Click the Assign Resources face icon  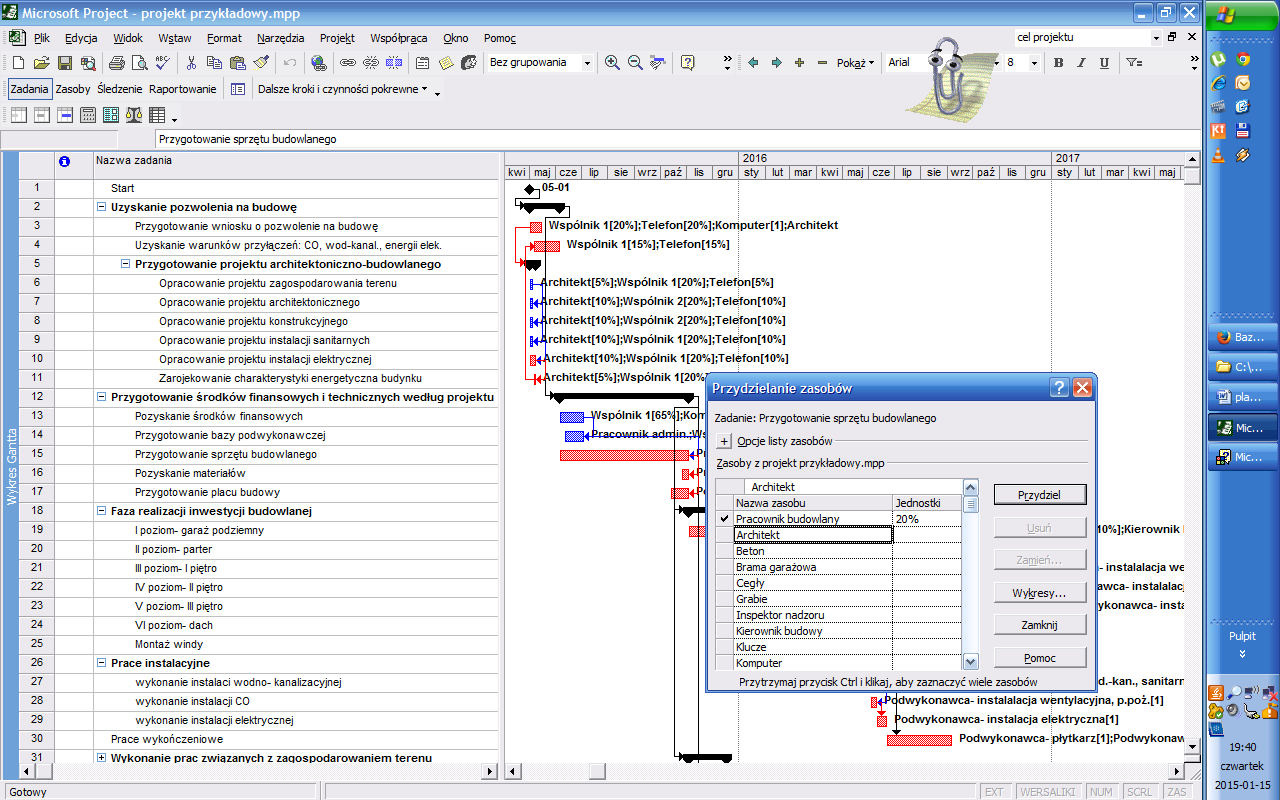[x=469, y=63]
